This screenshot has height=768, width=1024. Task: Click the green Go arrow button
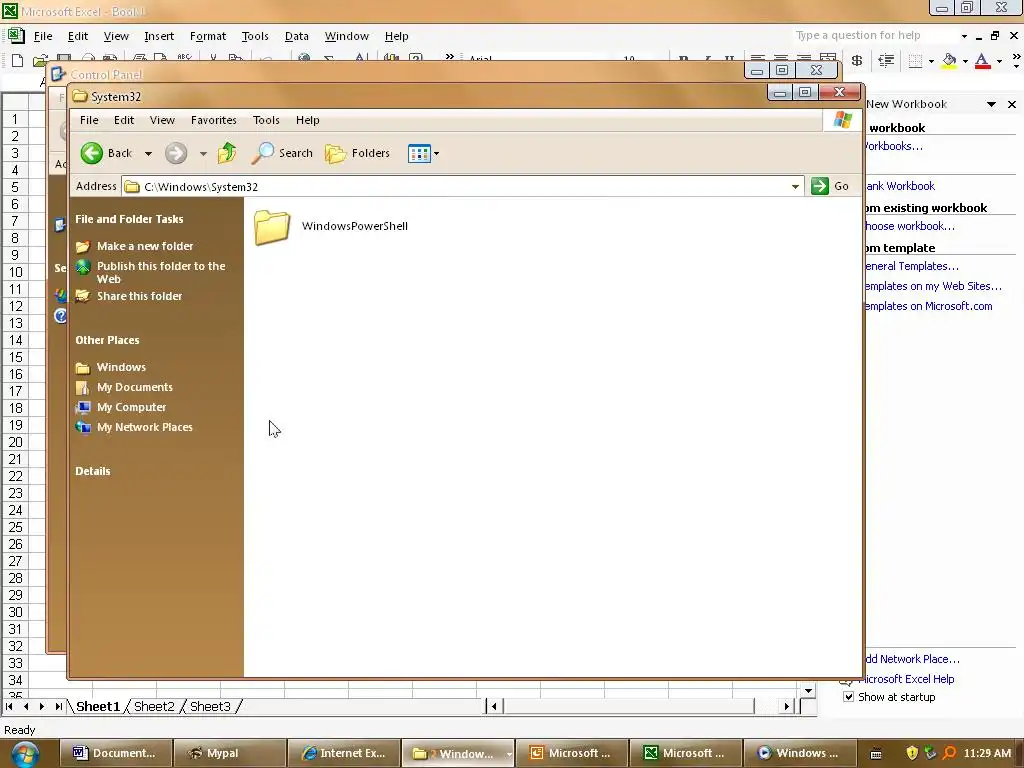(x=820, y=186)
